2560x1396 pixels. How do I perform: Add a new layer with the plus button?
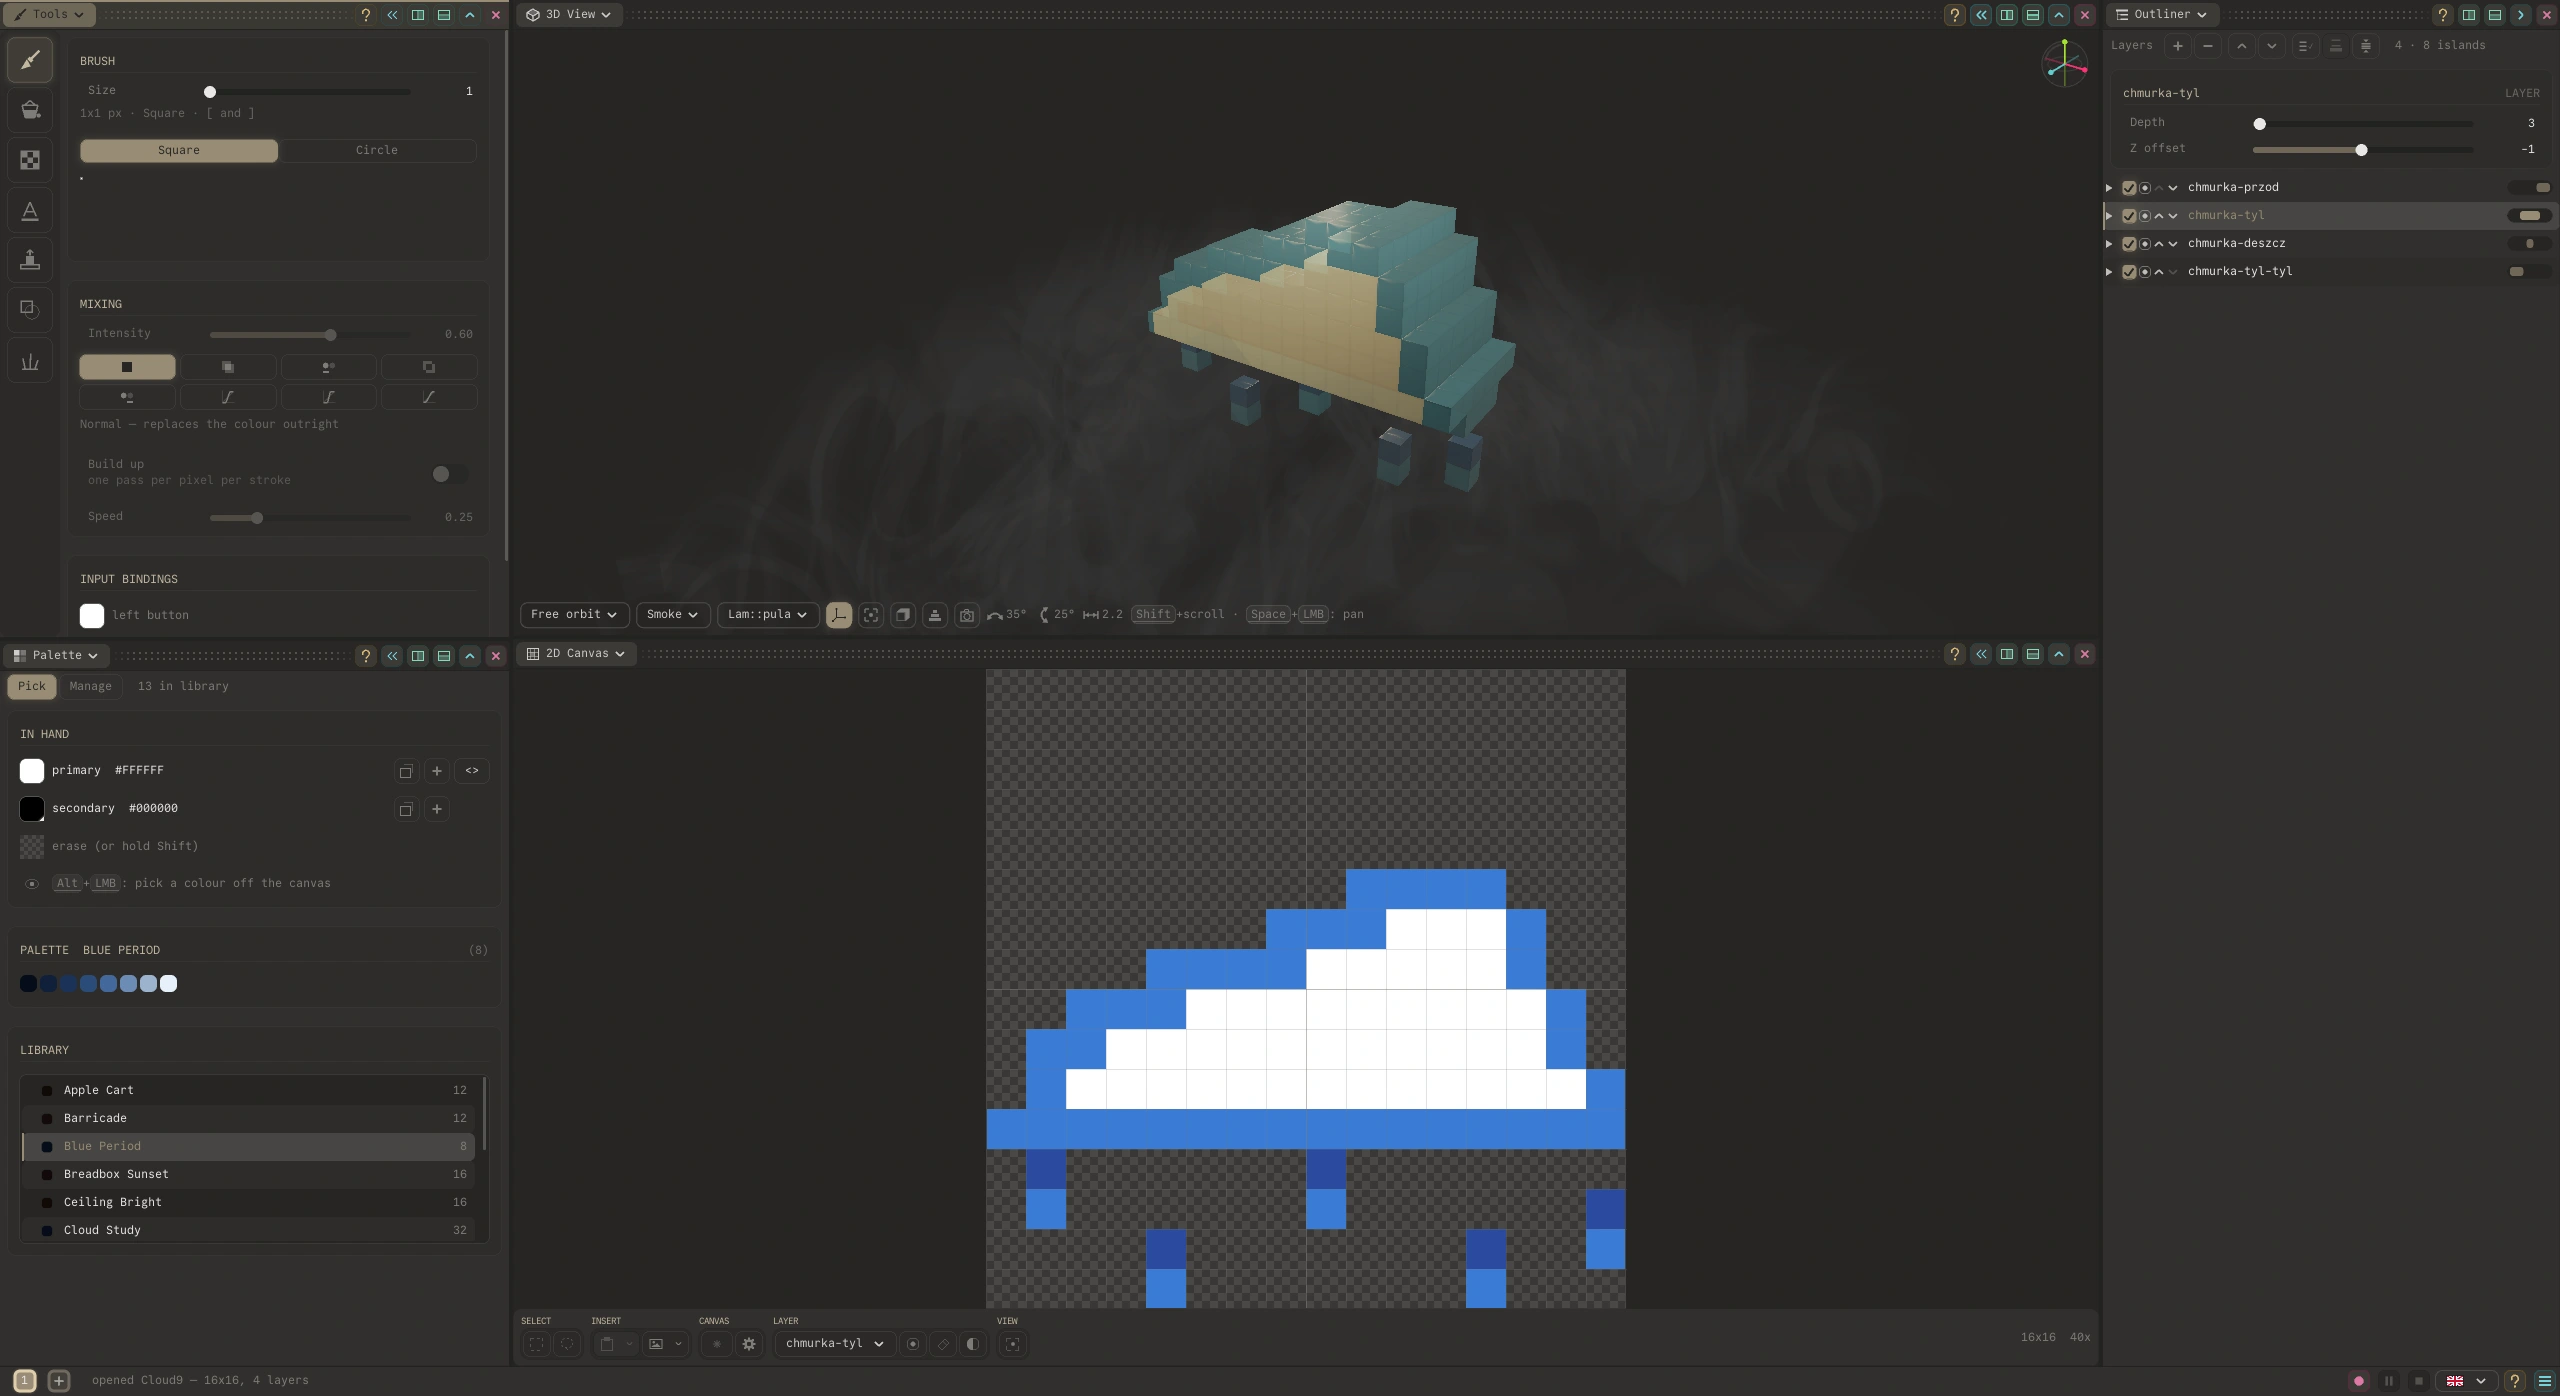2178,46
